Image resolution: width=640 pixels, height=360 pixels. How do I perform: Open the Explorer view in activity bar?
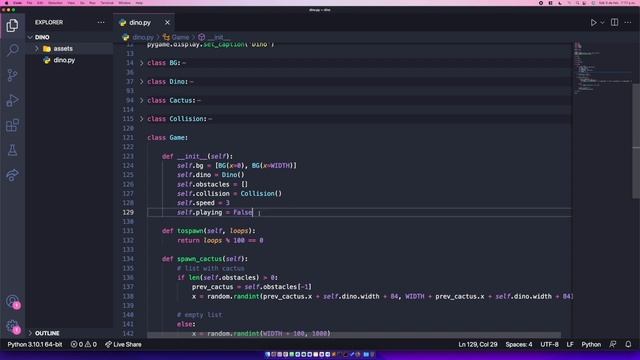(x=12, y=25)
